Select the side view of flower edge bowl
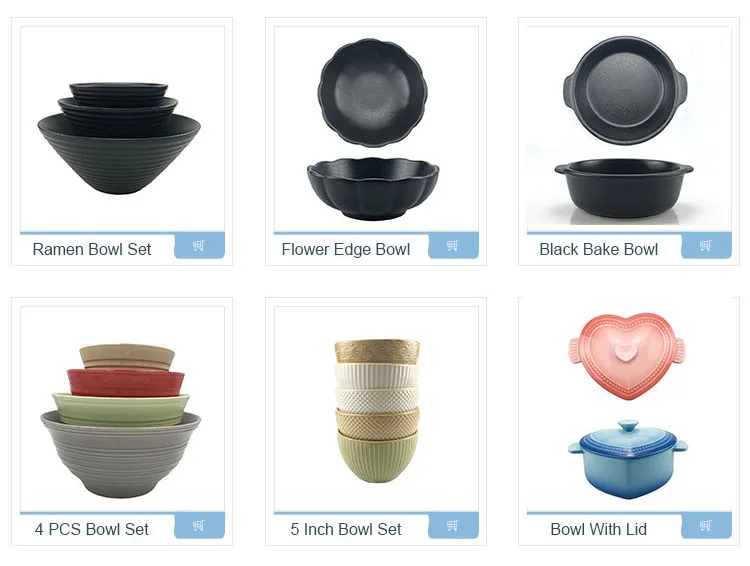 pos(373,189)
